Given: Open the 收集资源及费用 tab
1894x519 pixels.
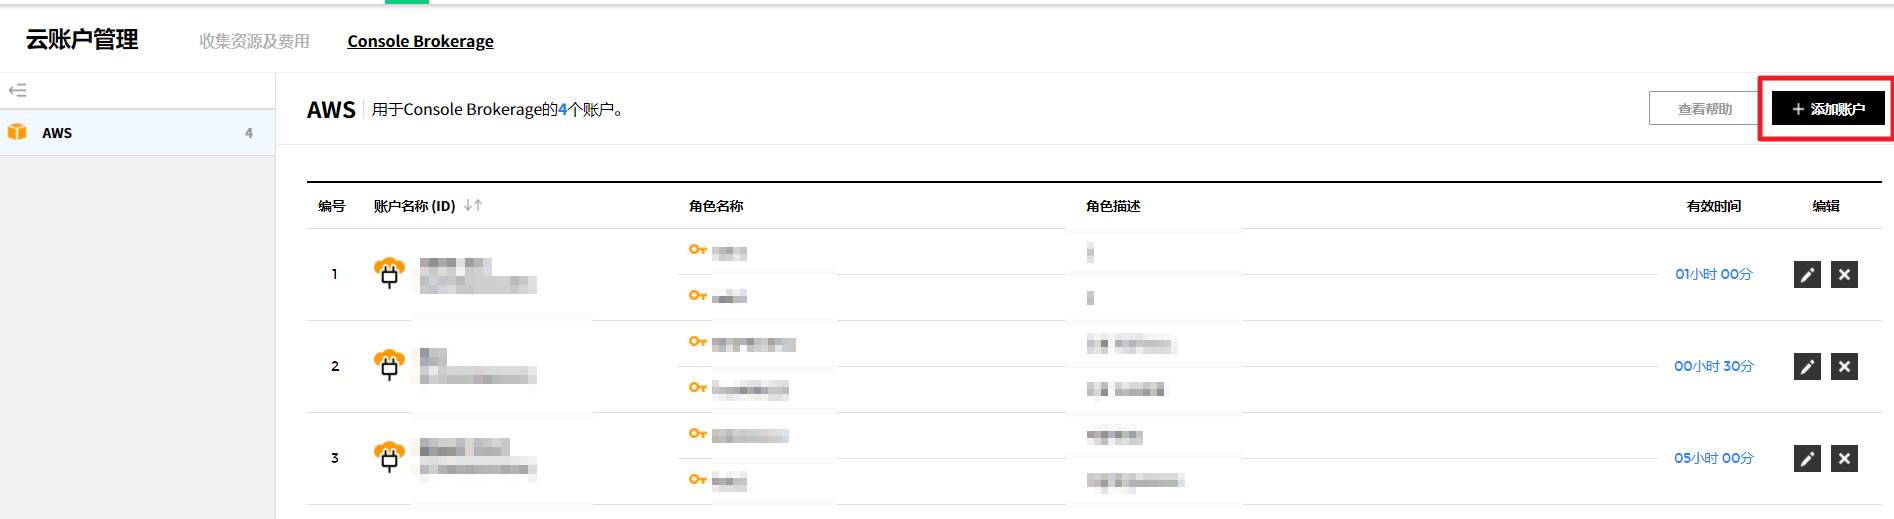Looking at the screenshot, I should click(x=254, y=41).
